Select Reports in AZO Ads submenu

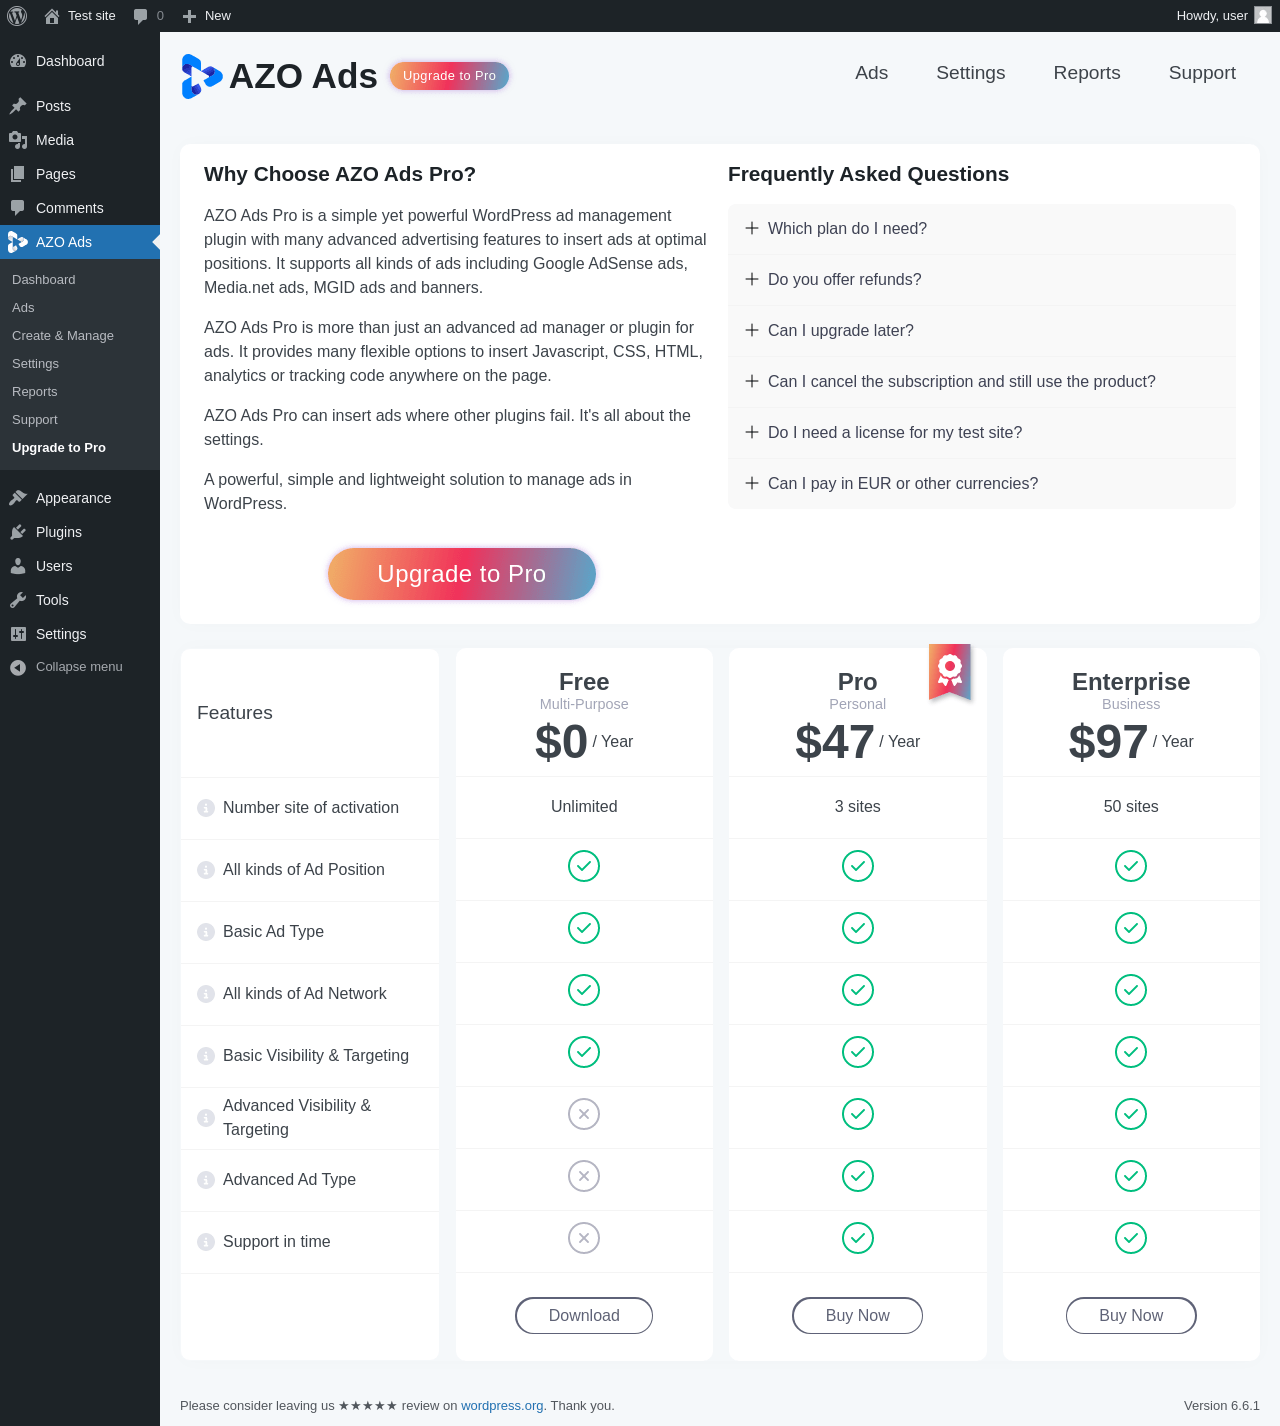point(80,392)
